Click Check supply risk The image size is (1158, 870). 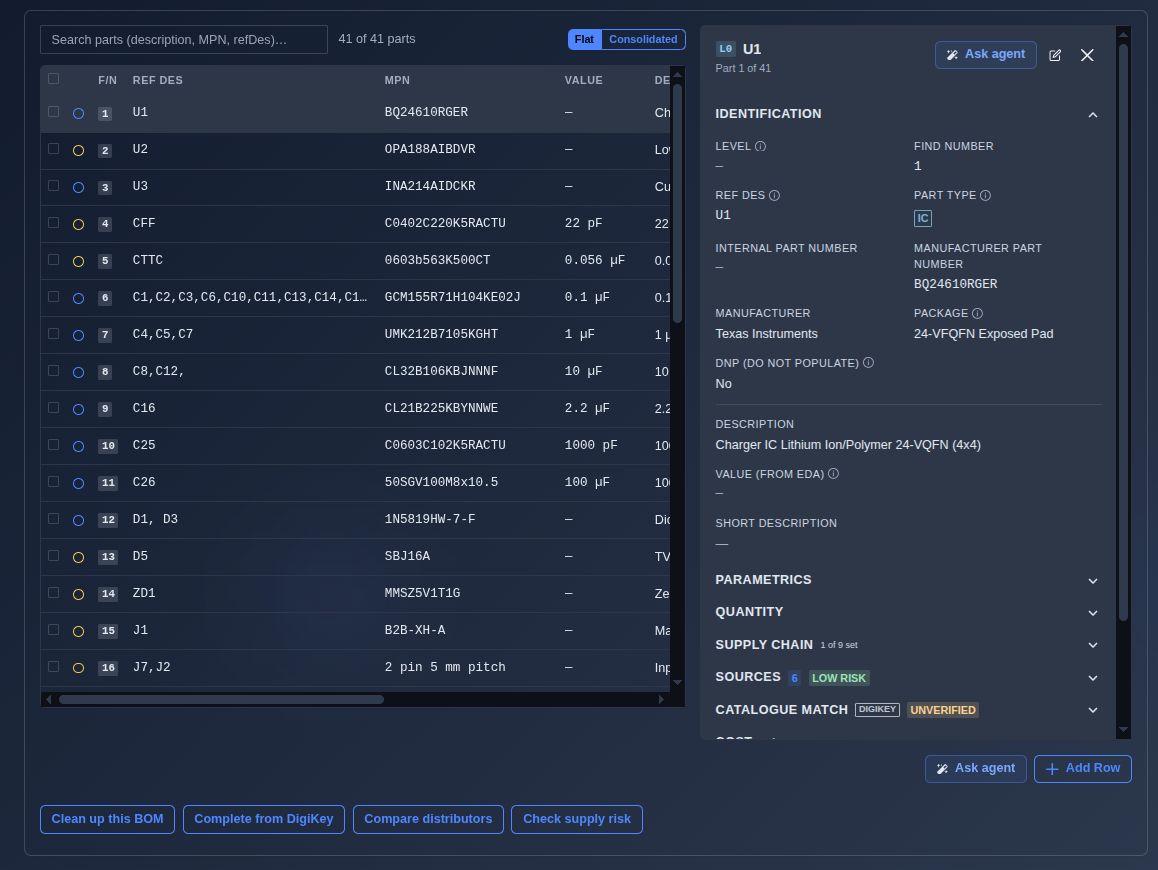[x=577, y=819]
